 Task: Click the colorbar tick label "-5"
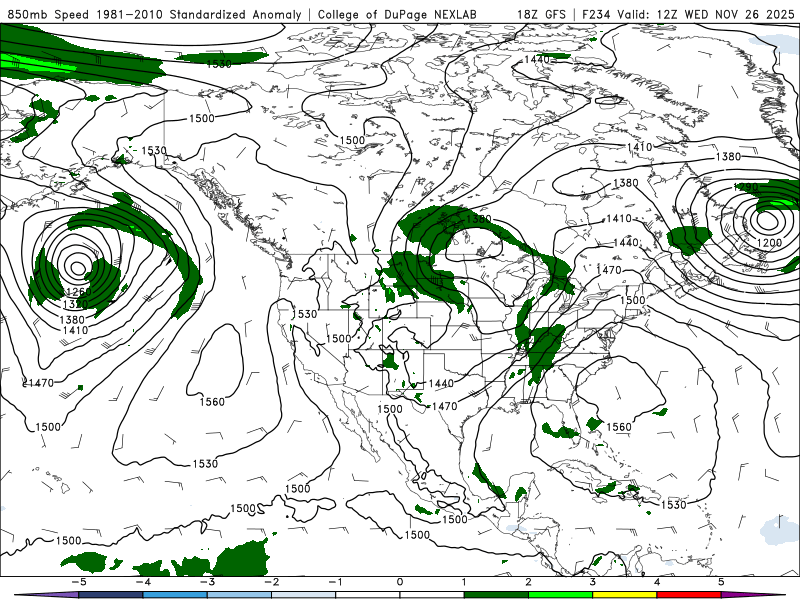78,582
